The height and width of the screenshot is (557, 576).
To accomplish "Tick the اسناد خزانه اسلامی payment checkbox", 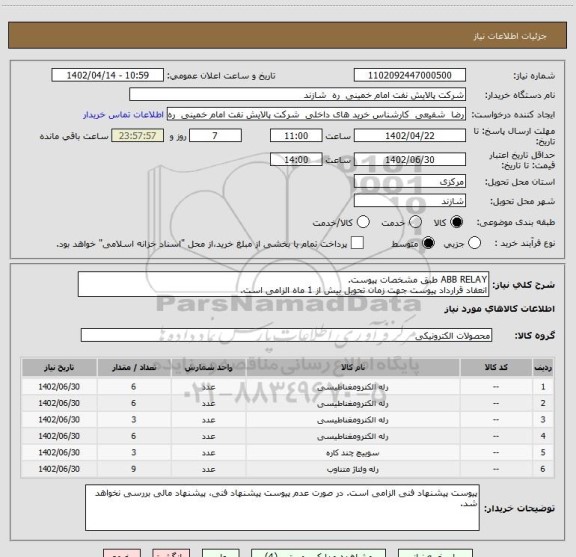I will pyautogui.click(x=357, y=243).
